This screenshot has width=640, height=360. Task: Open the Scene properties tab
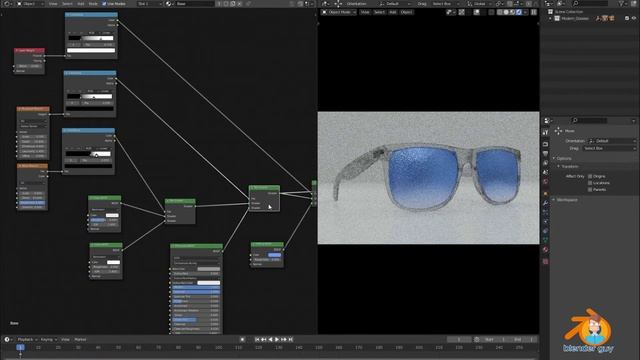pos(545,172)
